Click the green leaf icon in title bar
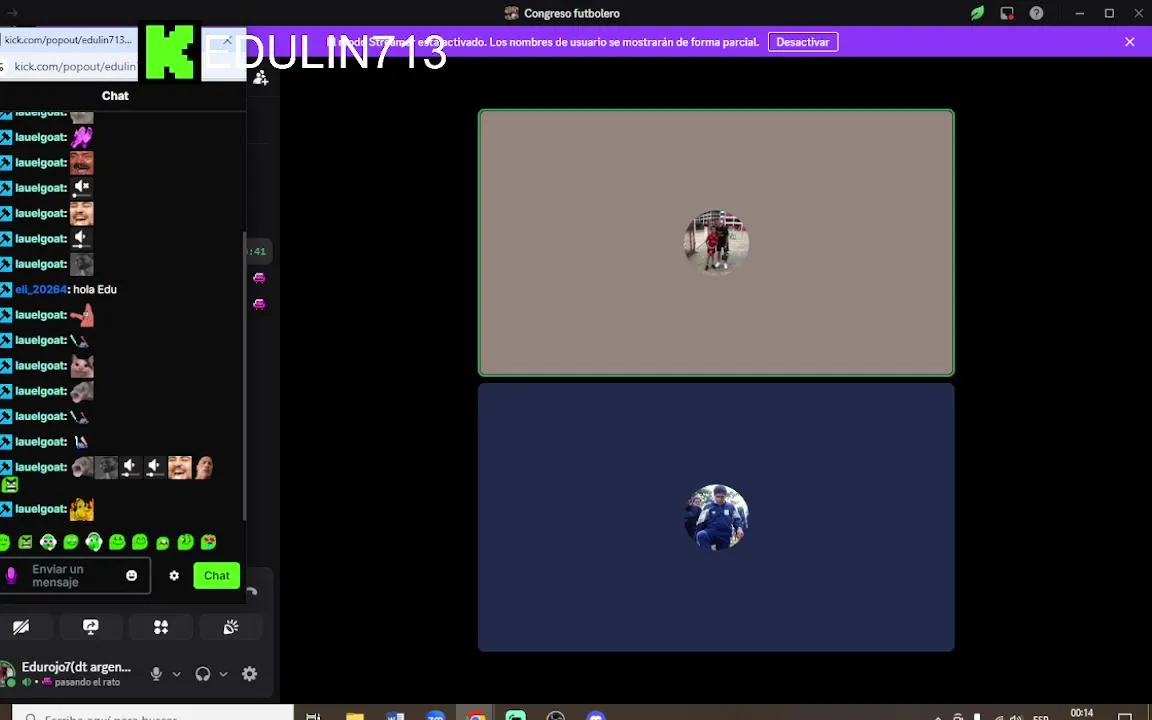 point(977,13)
